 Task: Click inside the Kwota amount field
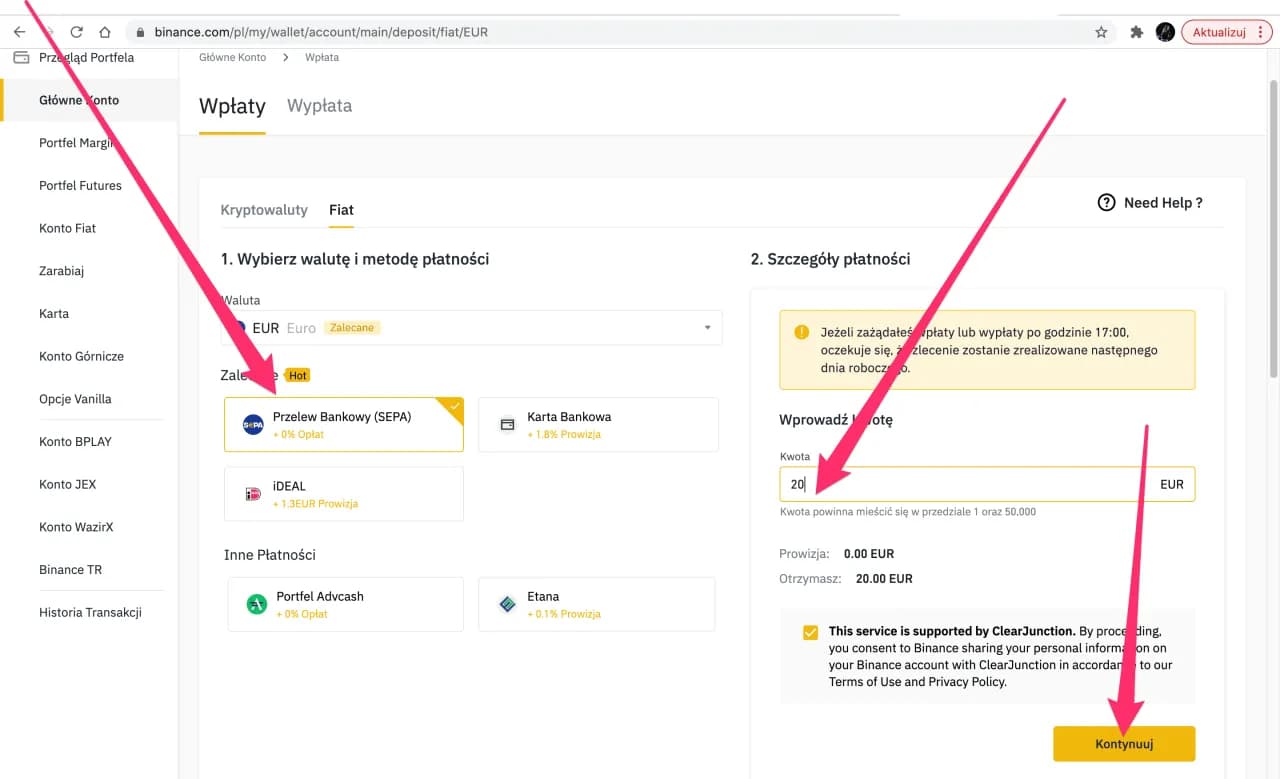pos(950,484)
